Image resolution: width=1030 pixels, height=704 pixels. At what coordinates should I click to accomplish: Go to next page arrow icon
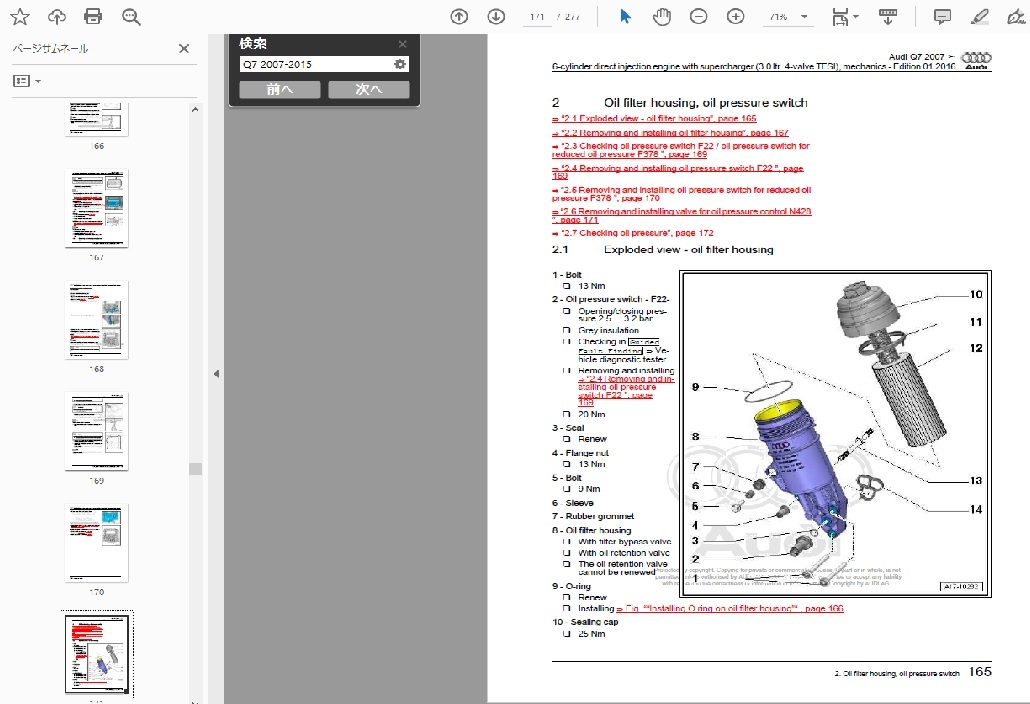click(x=496, y=17)
